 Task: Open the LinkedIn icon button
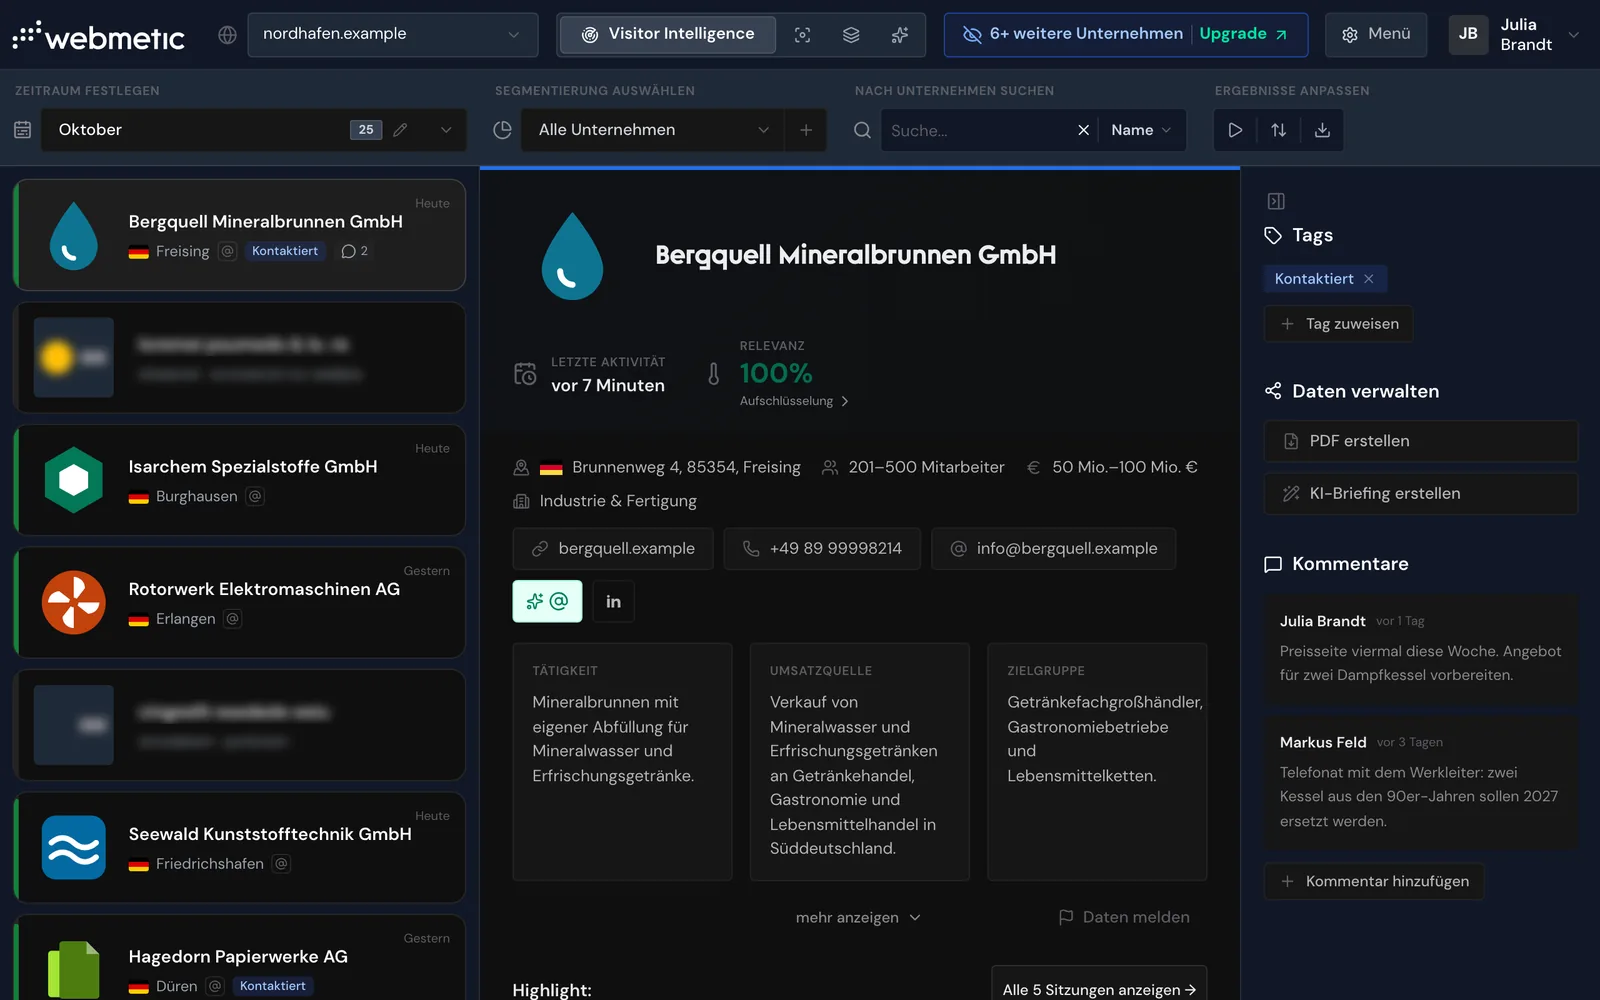pos(613,601)
